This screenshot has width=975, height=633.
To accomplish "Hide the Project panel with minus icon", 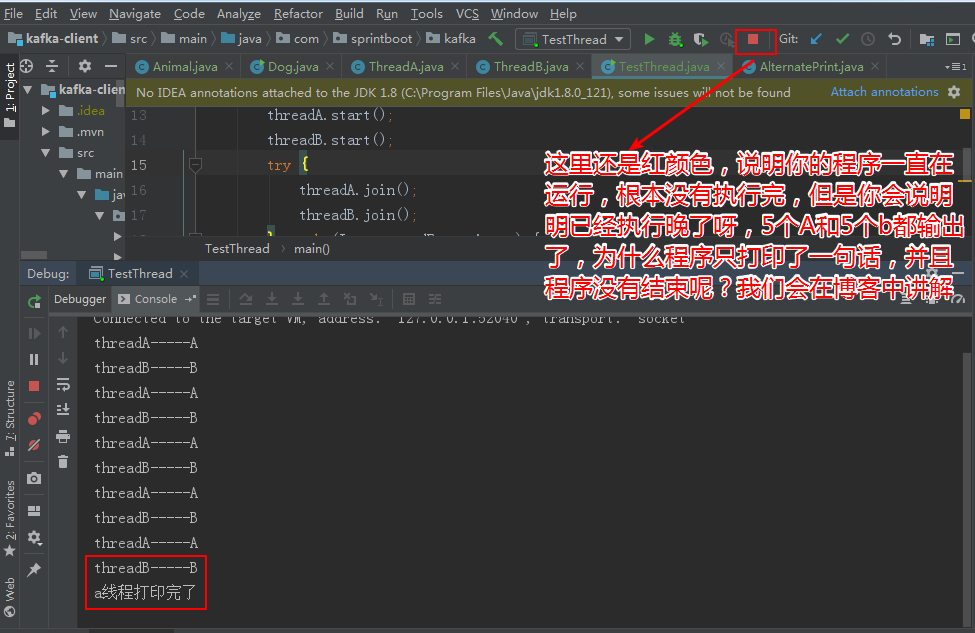I will 111,66.
